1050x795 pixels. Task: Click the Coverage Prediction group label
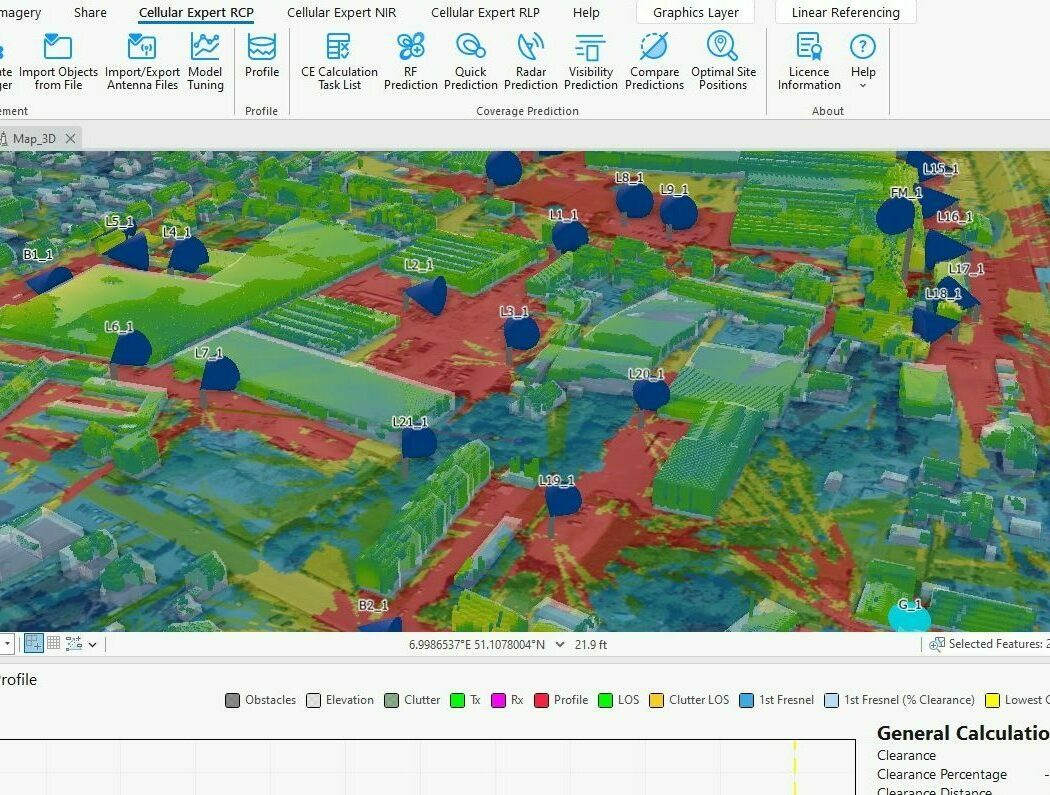(x=527, y=111)
